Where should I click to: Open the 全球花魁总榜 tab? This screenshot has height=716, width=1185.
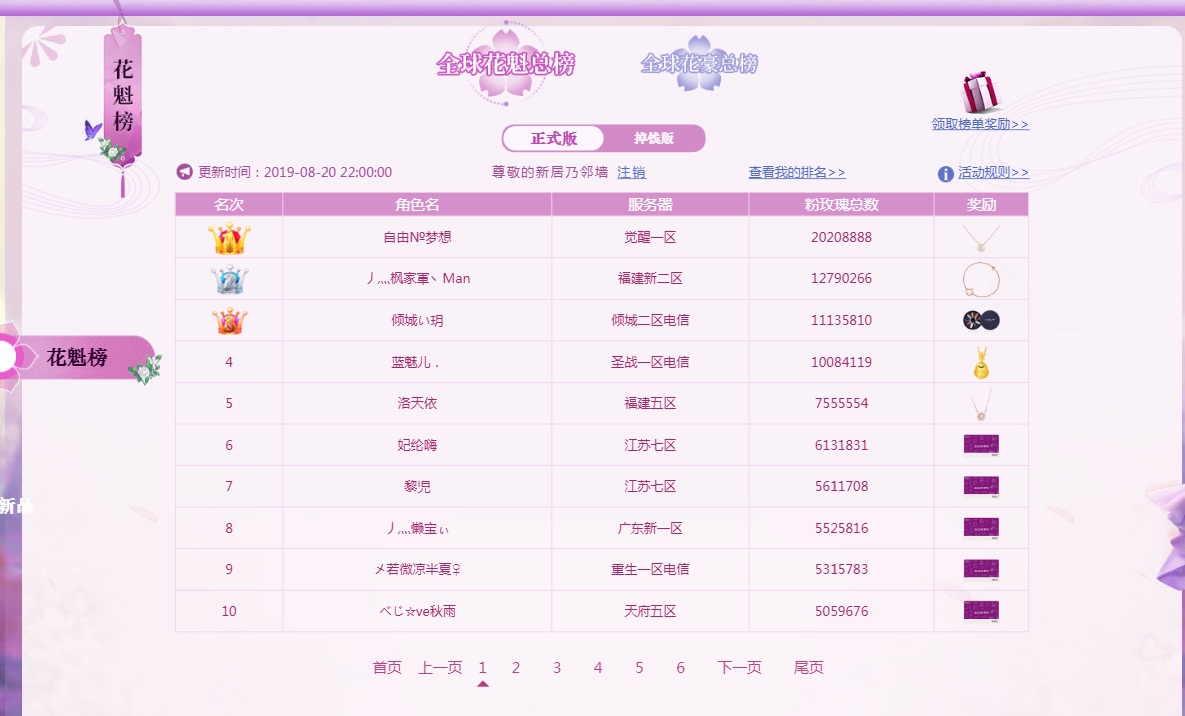click(x=506, y=64)
